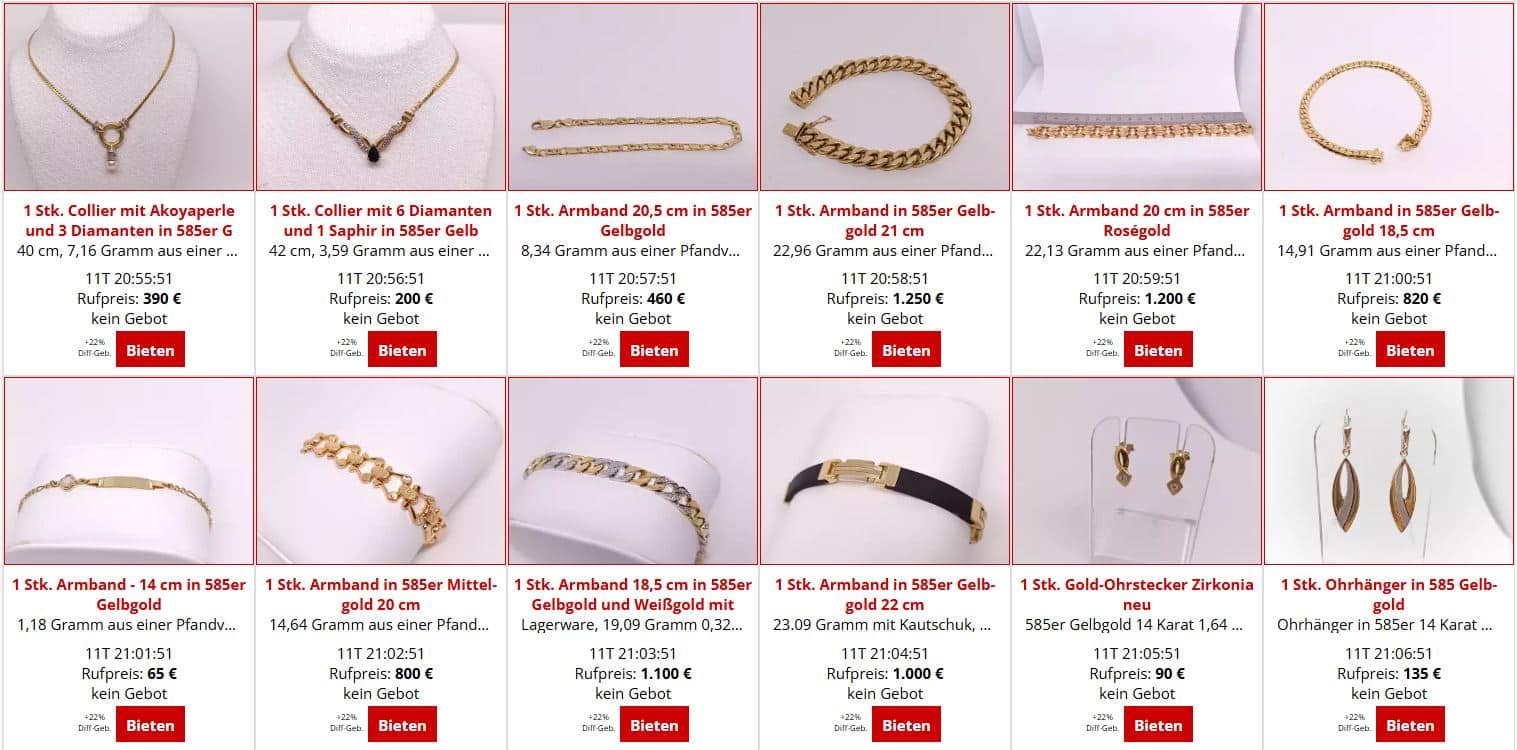Click Bieten for the 1.250 € bracelet
Image resolution: width=1517 pixels, height=750 pixels.
click(906, 350)
